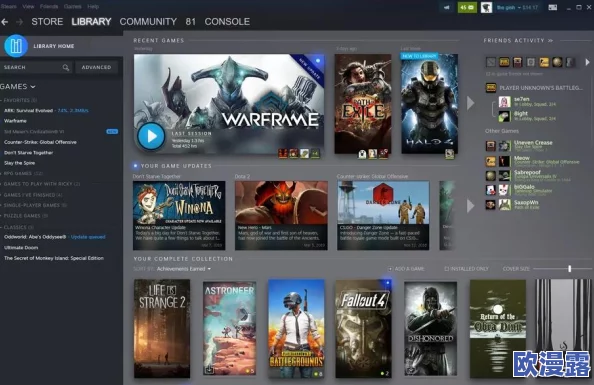Open the 81 nav item
This screenshot has height=385, width=594.
point(191,22)
